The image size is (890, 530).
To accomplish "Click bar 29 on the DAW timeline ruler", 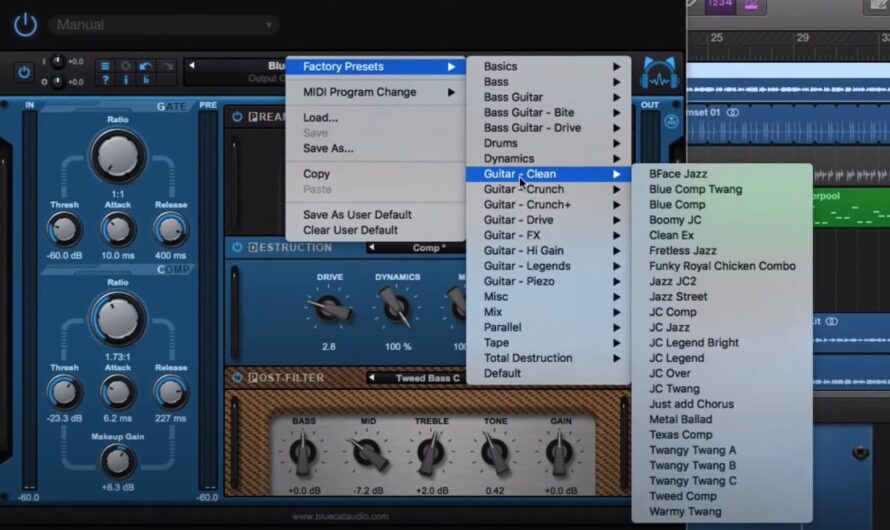I will coord(802,38).
